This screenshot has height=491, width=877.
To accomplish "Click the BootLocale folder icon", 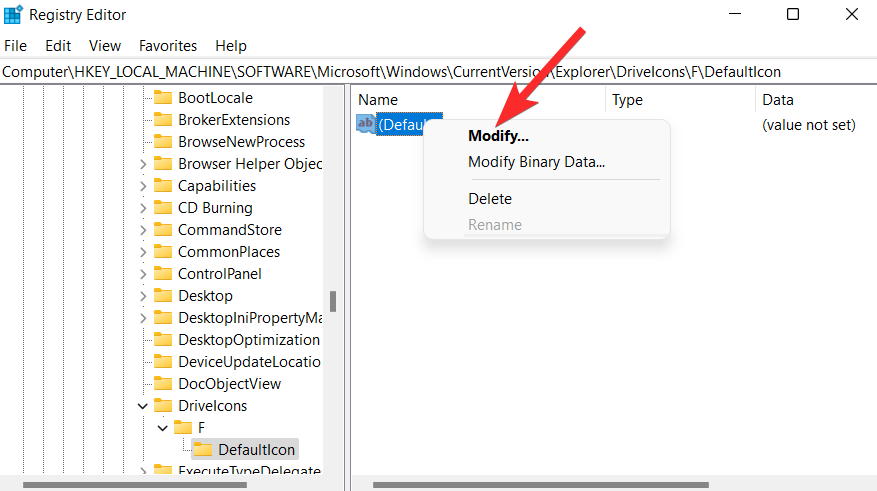I will [x=163, y=98].
